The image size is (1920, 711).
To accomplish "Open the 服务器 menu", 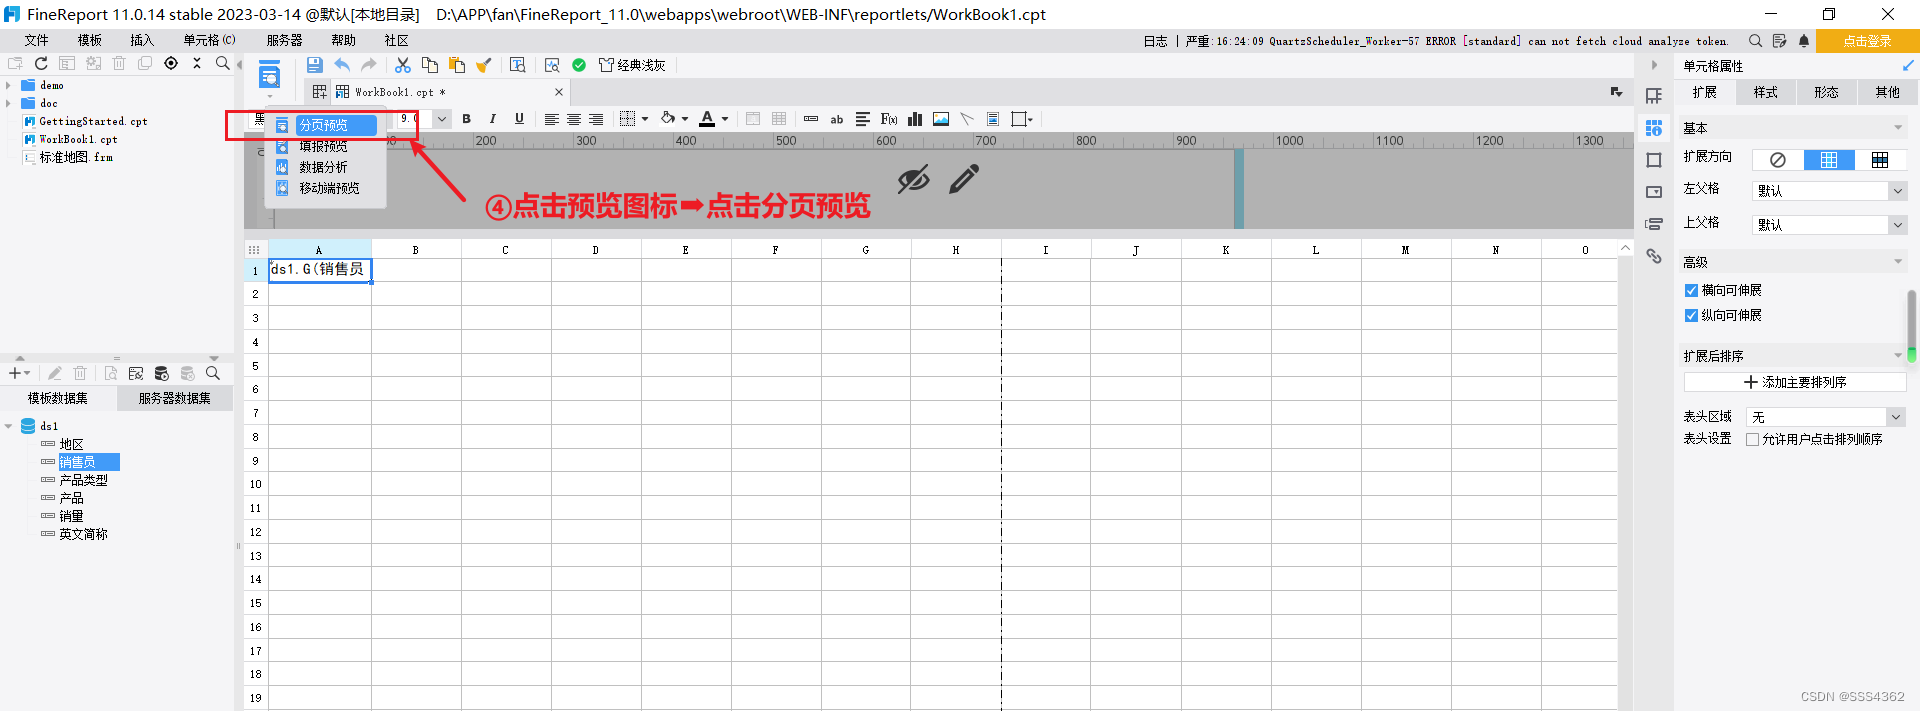I will click(284, 40).
